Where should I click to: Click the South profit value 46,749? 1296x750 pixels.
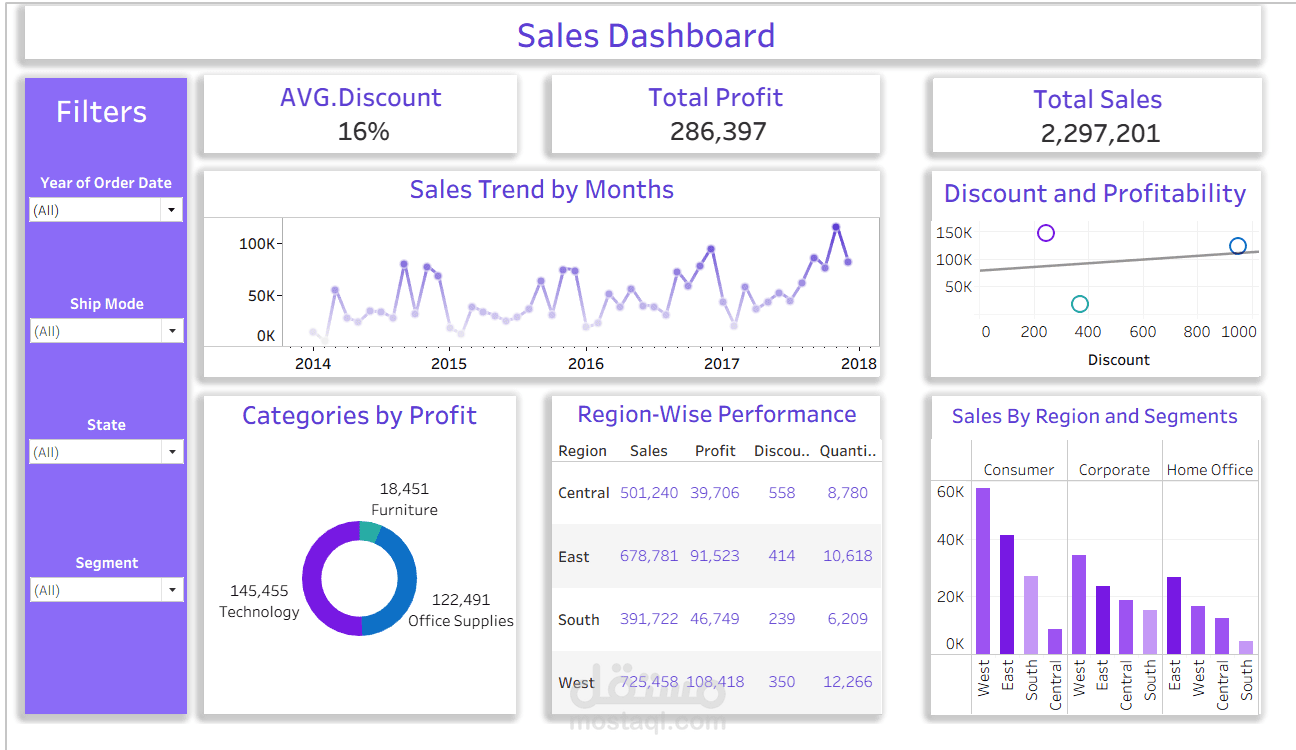pyautogui.click(x=715, y=619)
